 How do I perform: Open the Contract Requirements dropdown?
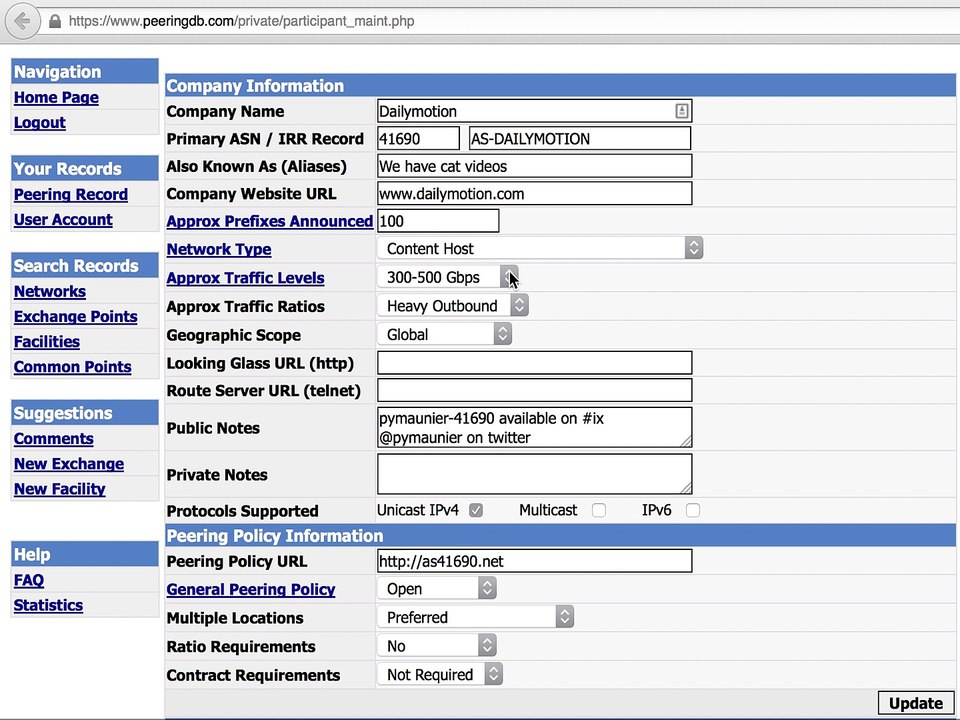[x=440, y=674]
